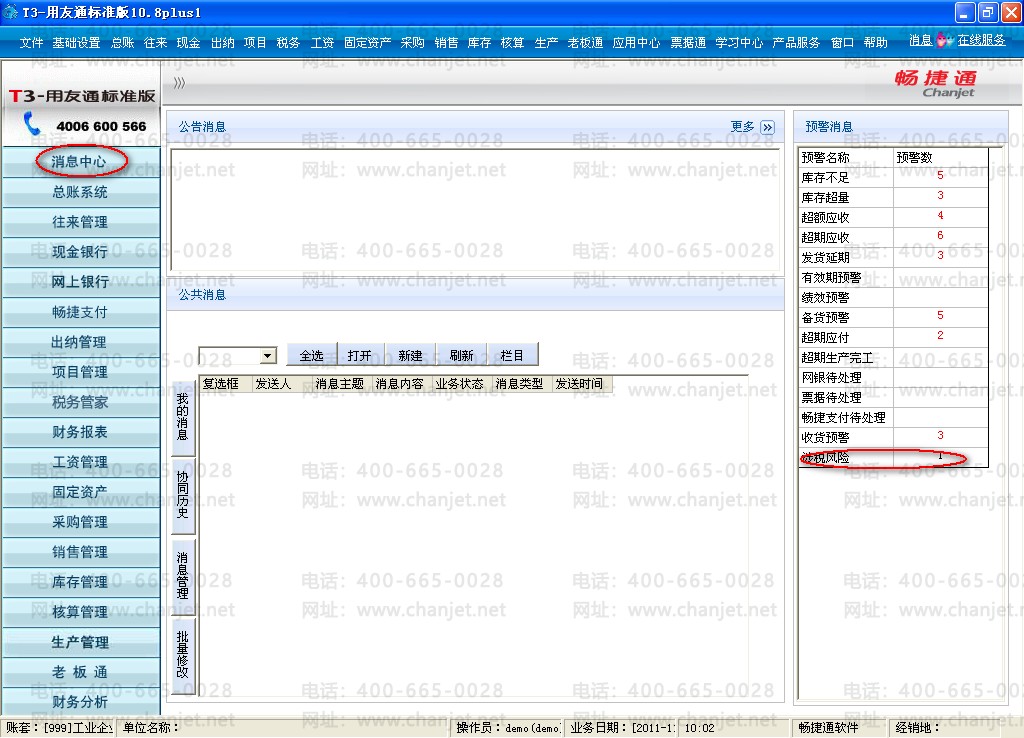Switch to the 我的消息 vertical tab

[x=183, y=417]
